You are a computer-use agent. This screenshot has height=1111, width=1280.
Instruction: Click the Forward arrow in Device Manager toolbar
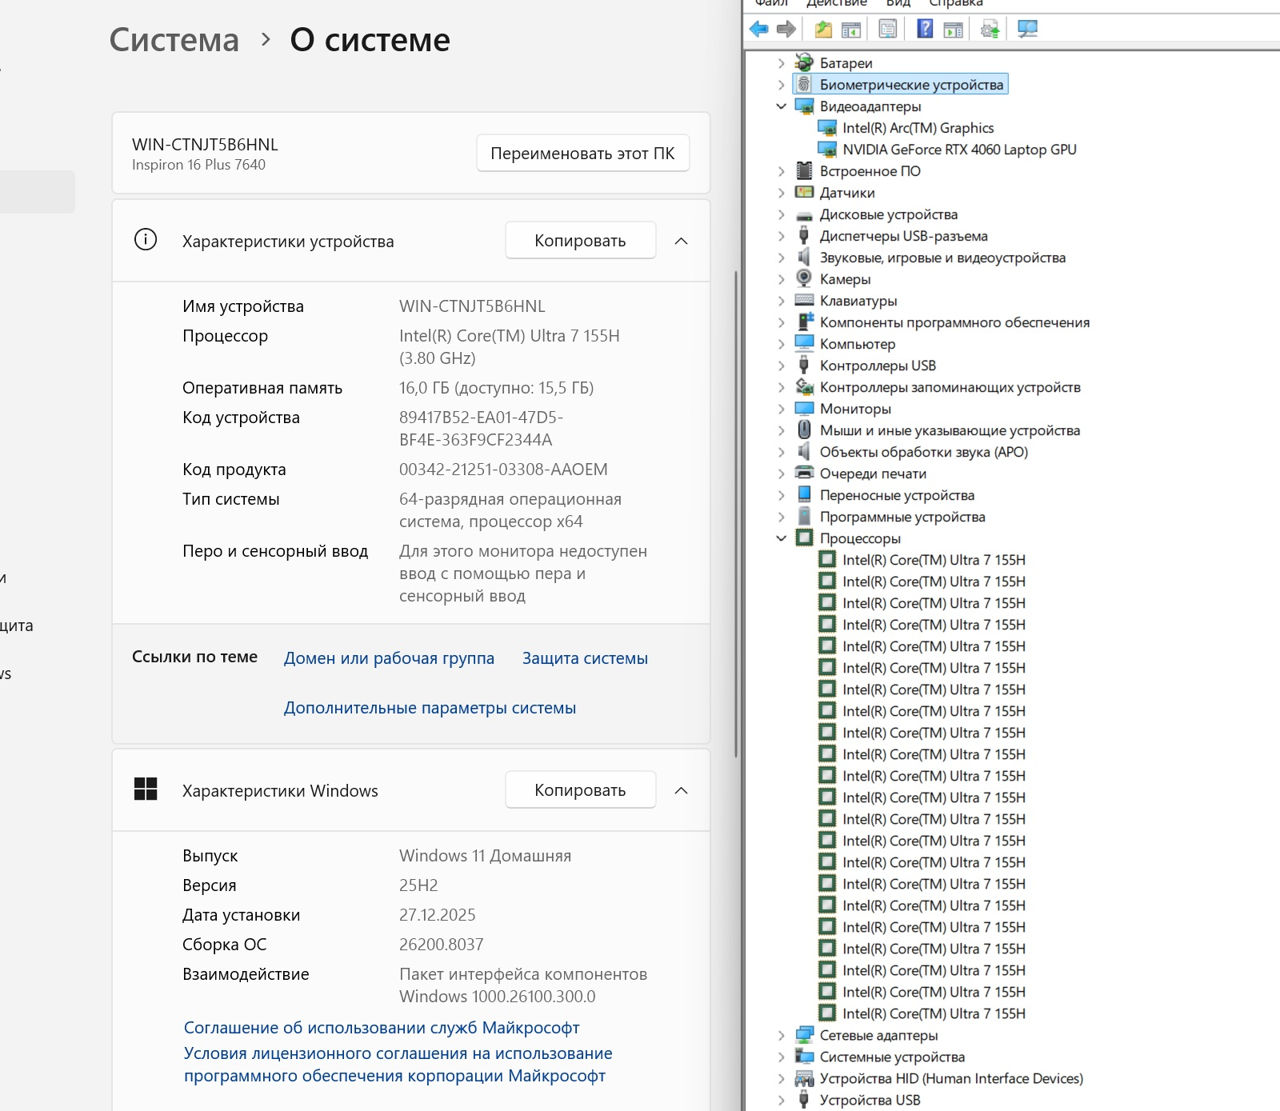[786, 29]
